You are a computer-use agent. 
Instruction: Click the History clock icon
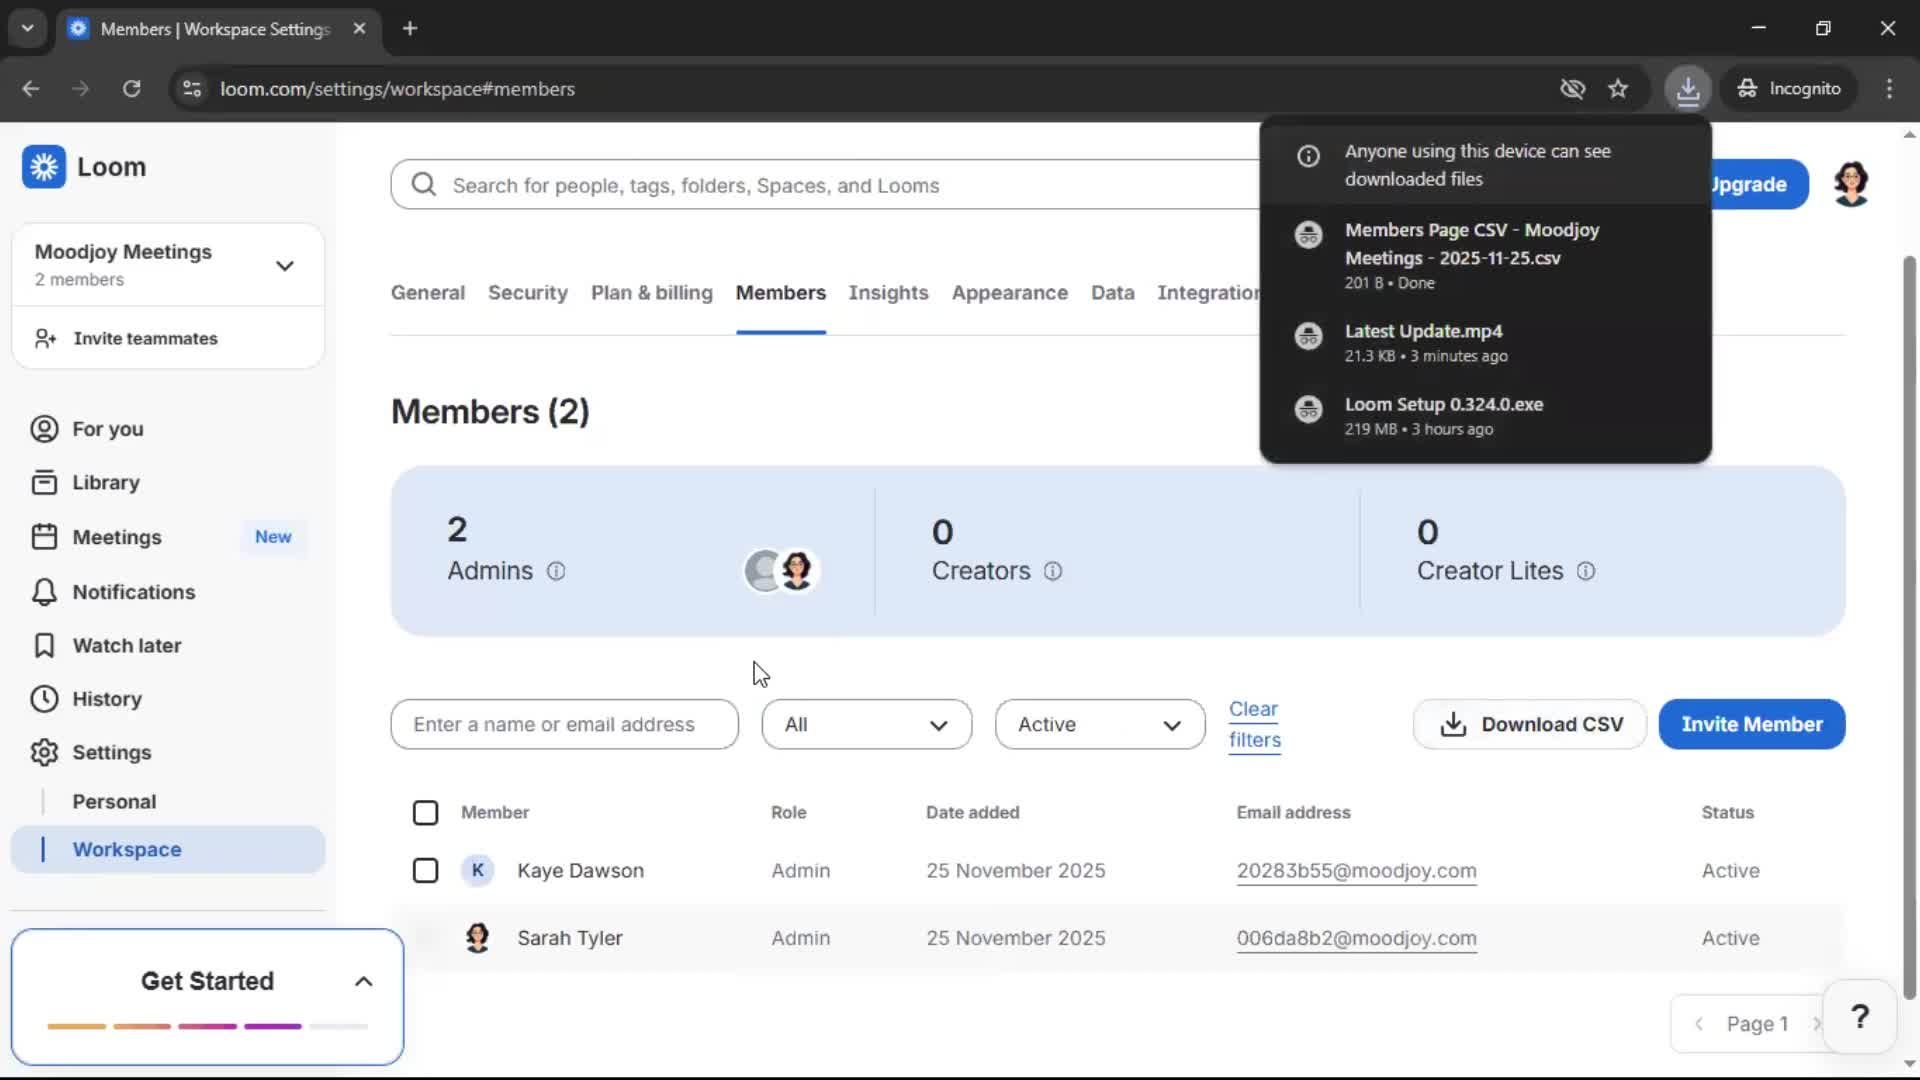[x=44, y=699]
